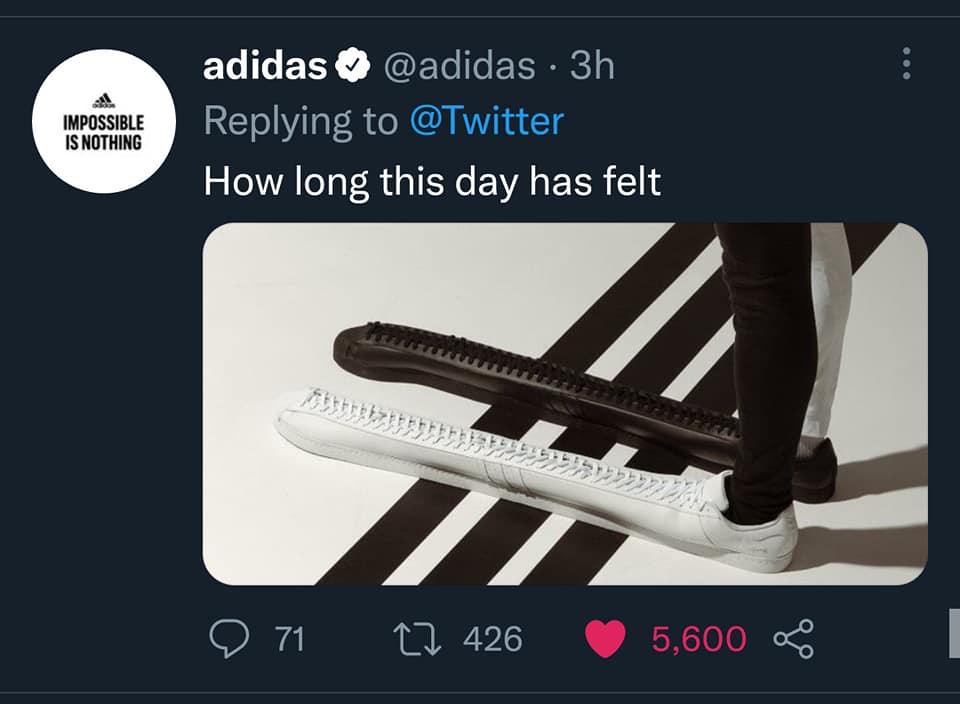Click the reply speech bubble icon

(x=229, y=638)
